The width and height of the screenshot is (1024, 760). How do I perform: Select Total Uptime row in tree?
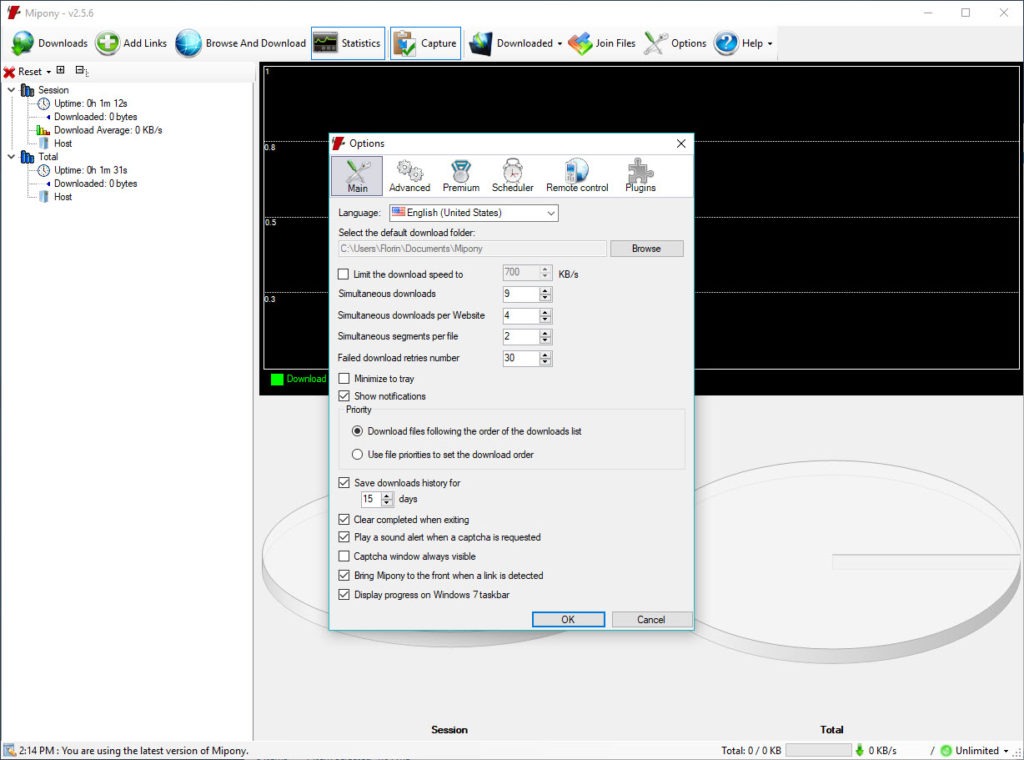click(82, 170)
